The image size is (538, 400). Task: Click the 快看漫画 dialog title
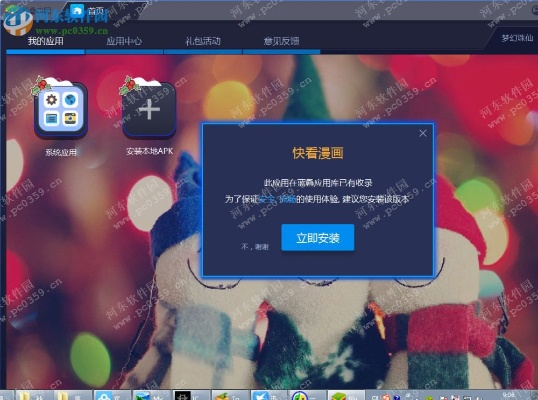[318, 153]
